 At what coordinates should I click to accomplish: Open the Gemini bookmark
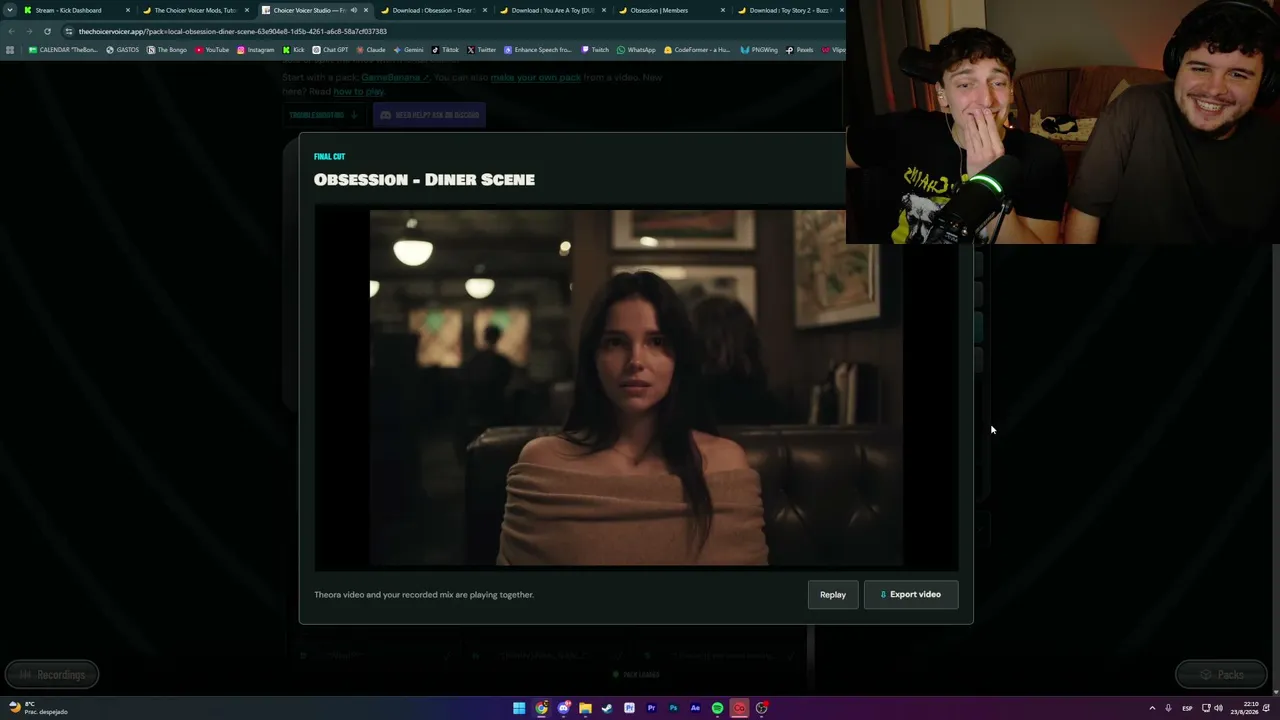408,50
